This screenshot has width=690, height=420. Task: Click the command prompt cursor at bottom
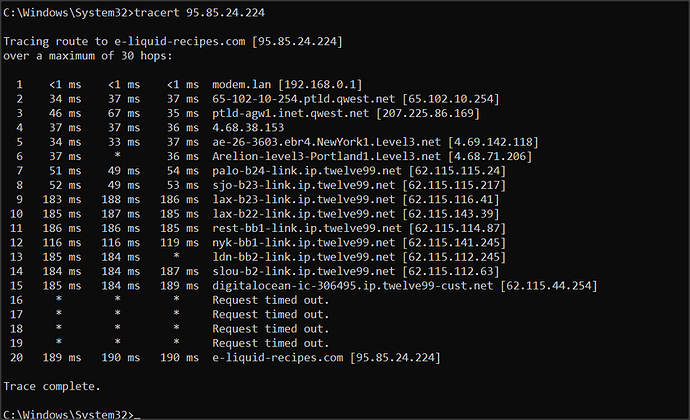pyautogui.click(x=137, y=416)
